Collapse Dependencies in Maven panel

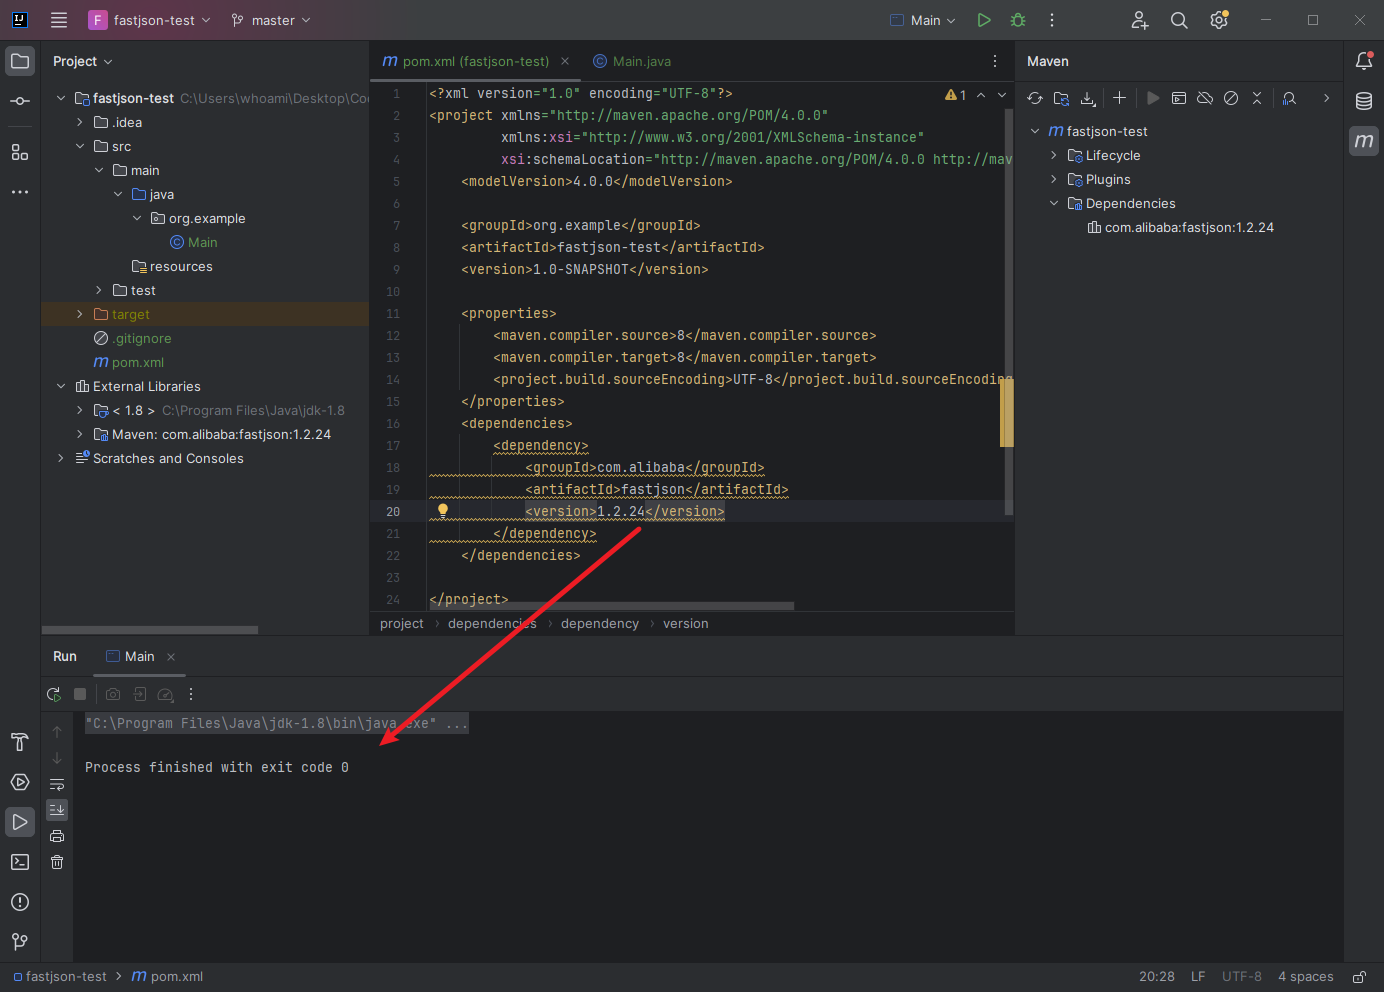(1054, 203)
